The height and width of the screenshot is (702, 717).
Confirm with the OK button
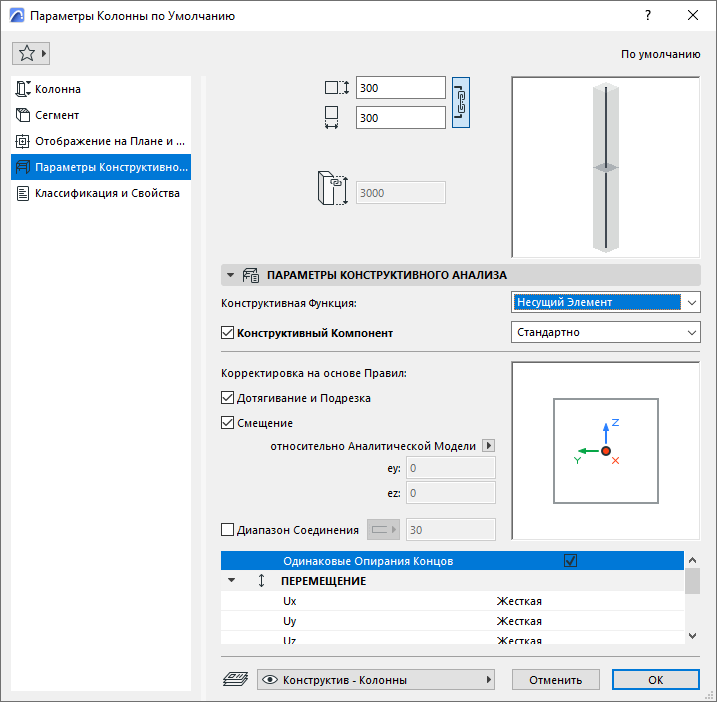click(656, 680)
